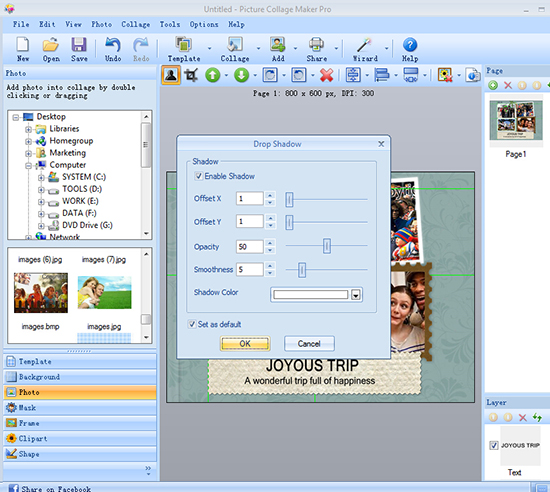Open the Tools menu
550x492 pixels.
170,24
